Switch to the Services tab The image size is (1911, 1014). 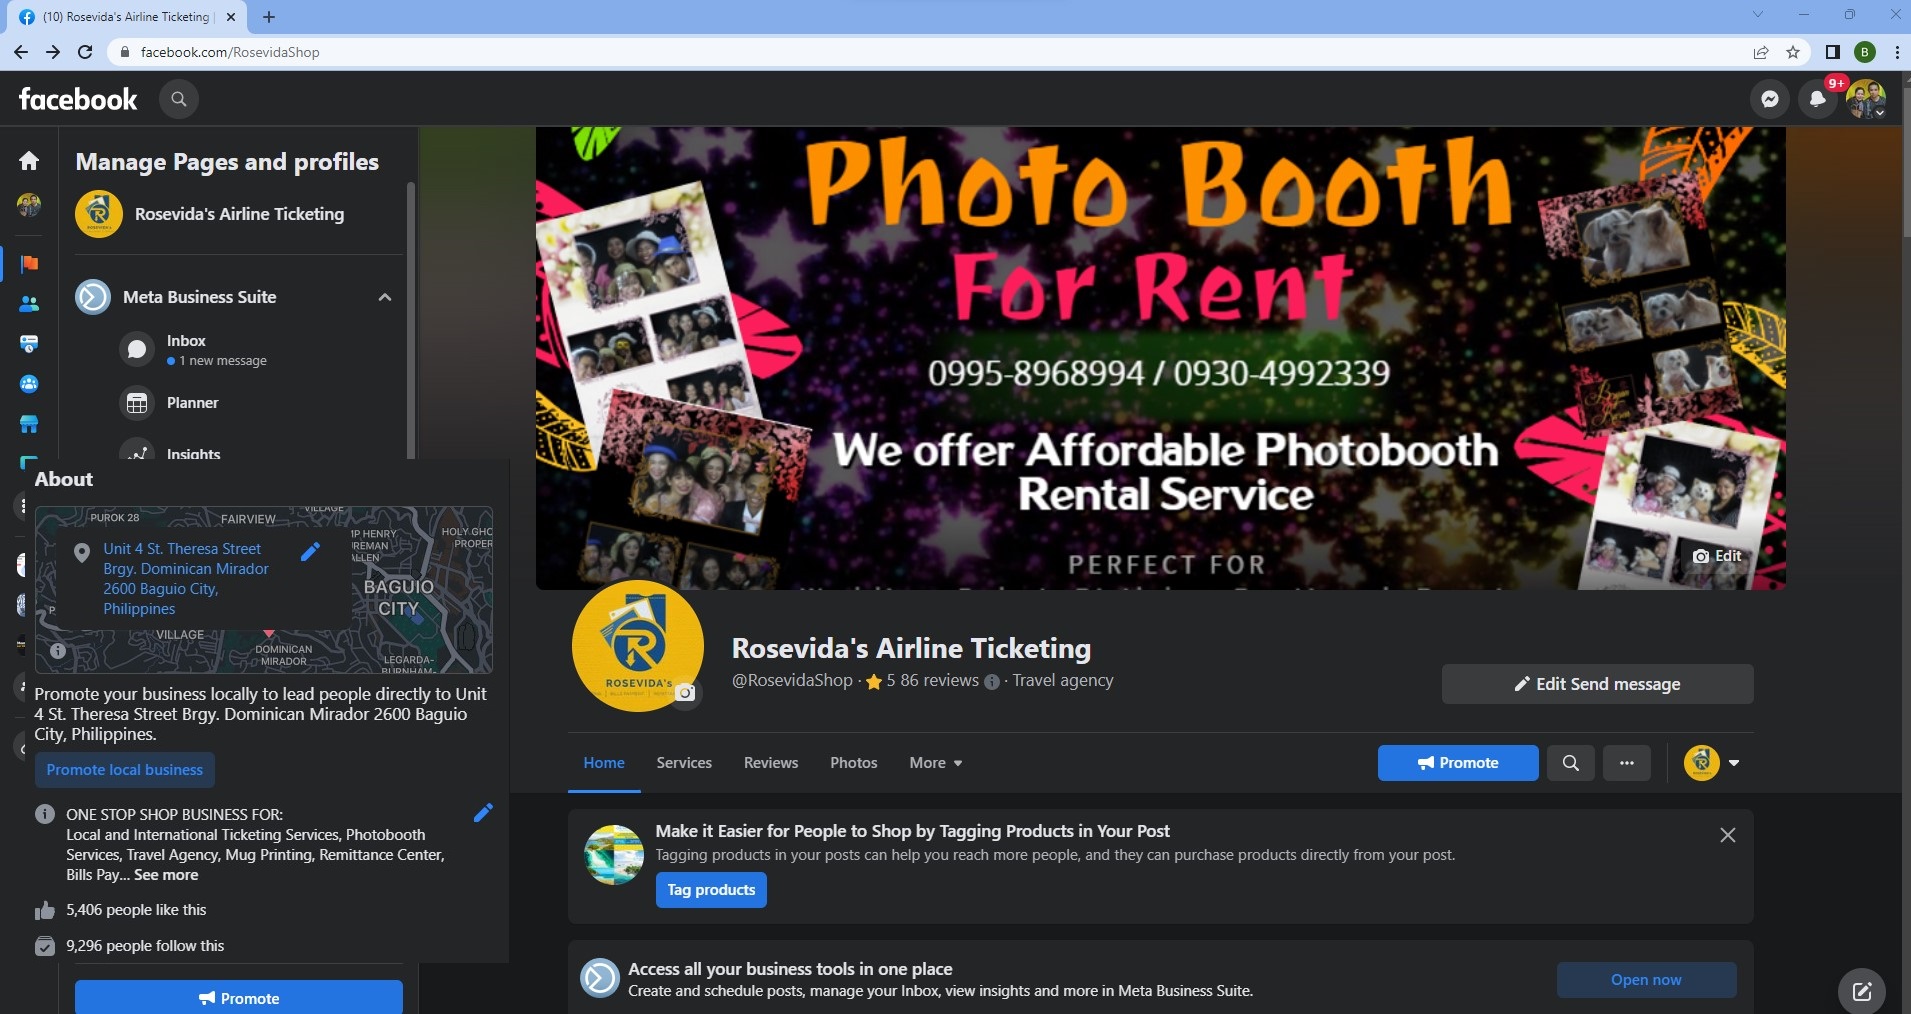click(x=684, y=763)
